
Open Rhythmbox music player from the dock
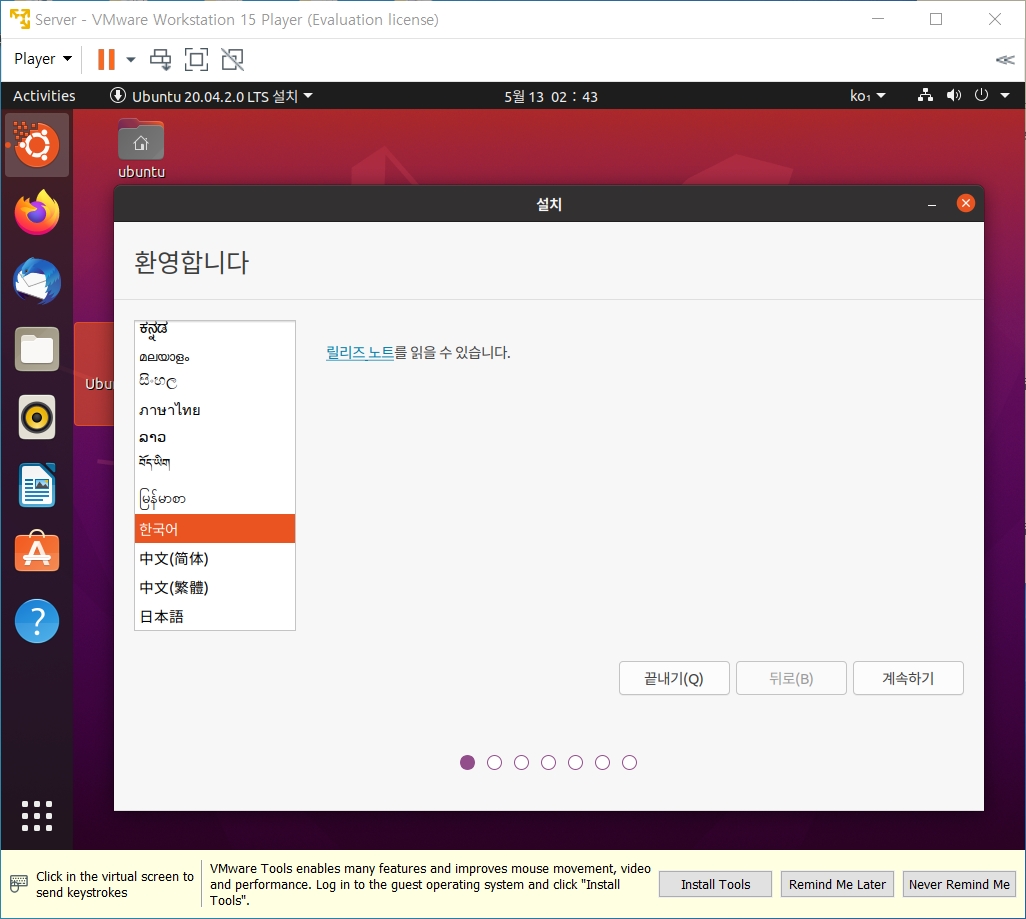pyautogui.click(x=37, y=417)
